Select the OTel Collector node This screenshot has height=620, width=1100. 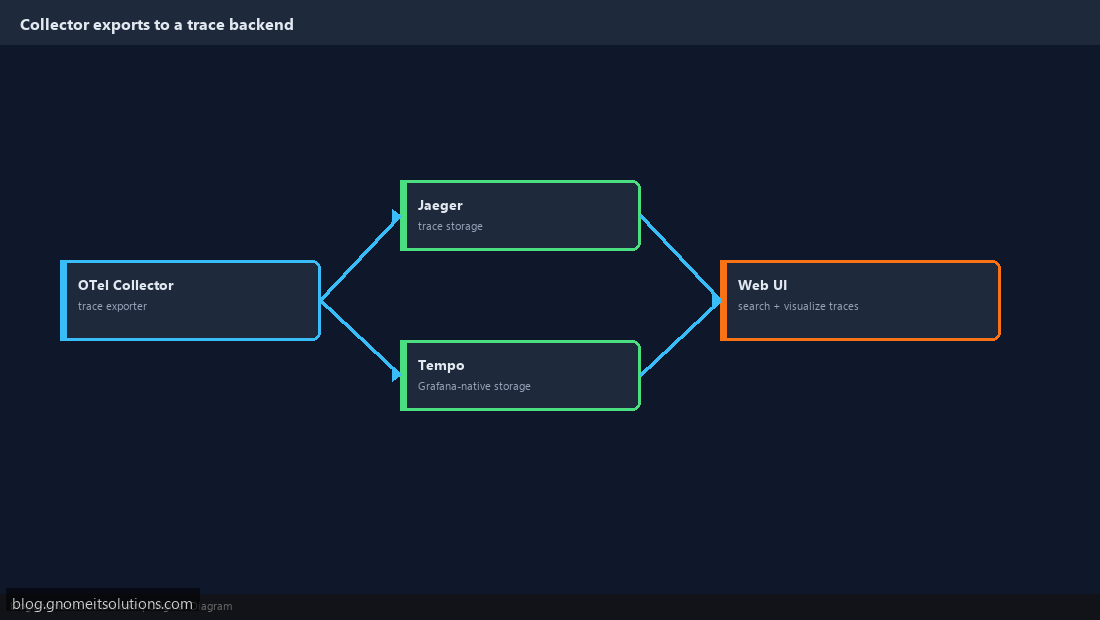(190, 300)
